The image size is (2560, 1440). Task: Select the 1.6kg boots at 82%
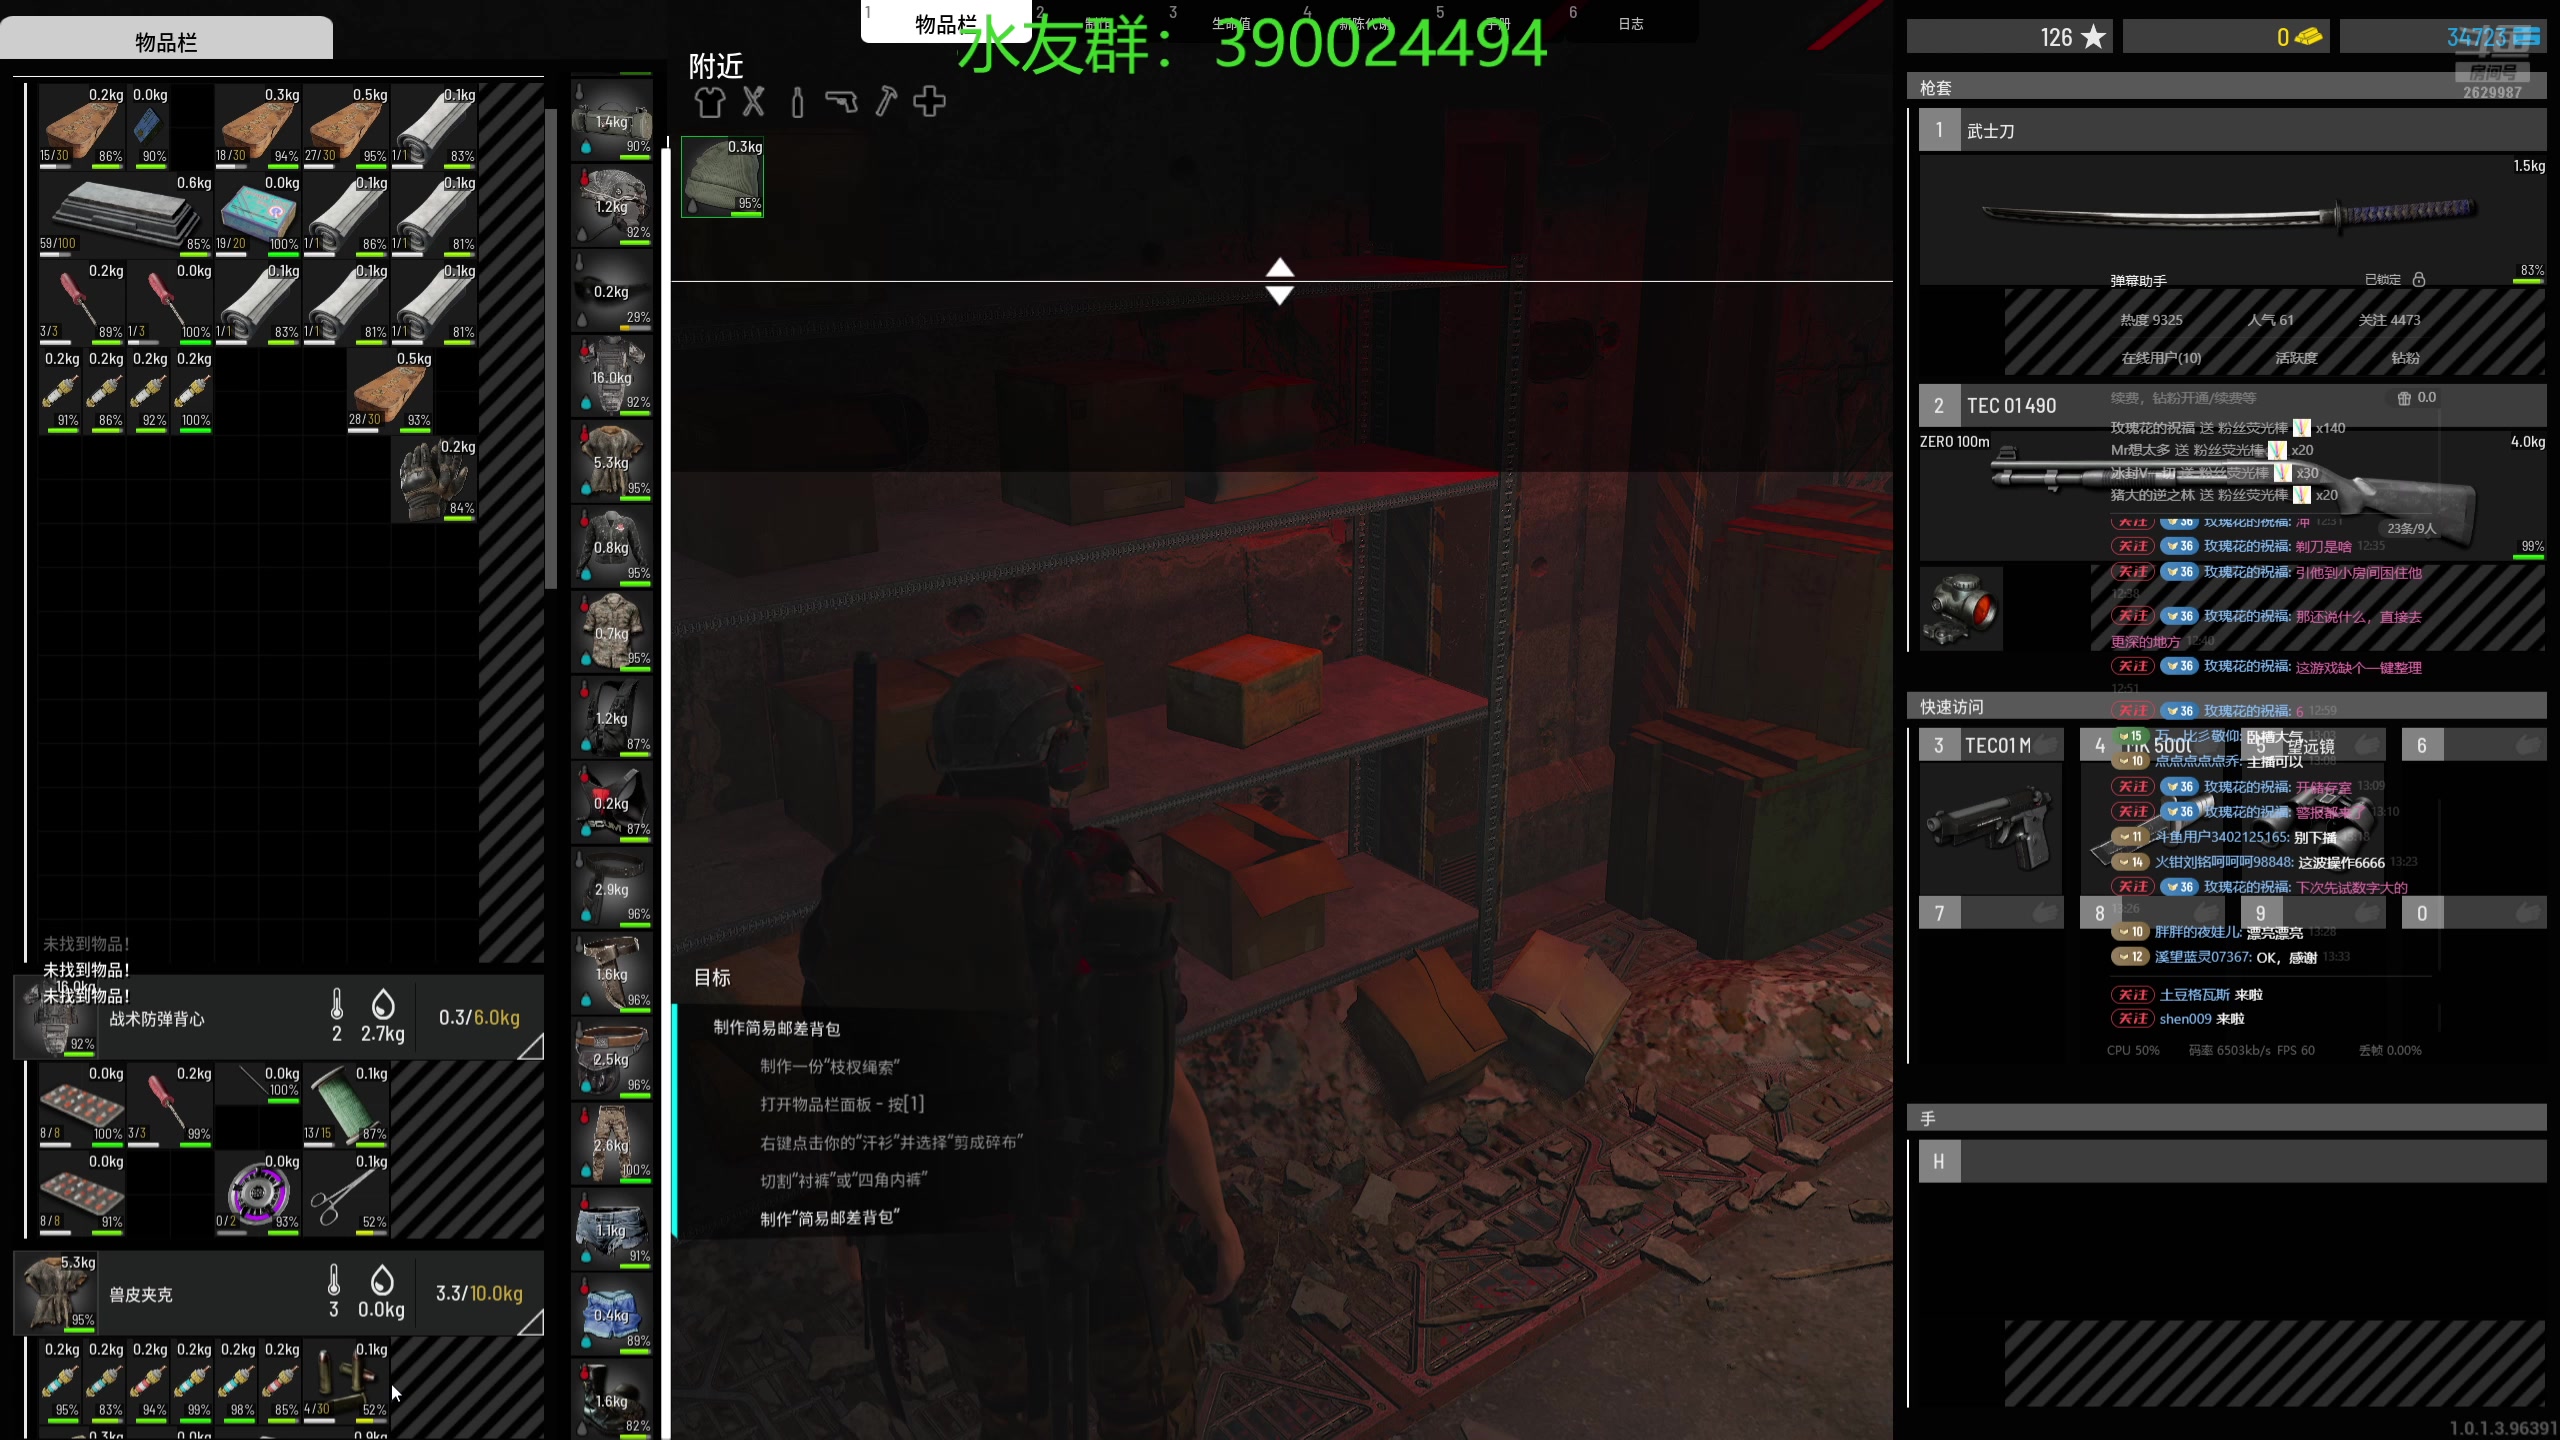click(x=612, y=1399)
